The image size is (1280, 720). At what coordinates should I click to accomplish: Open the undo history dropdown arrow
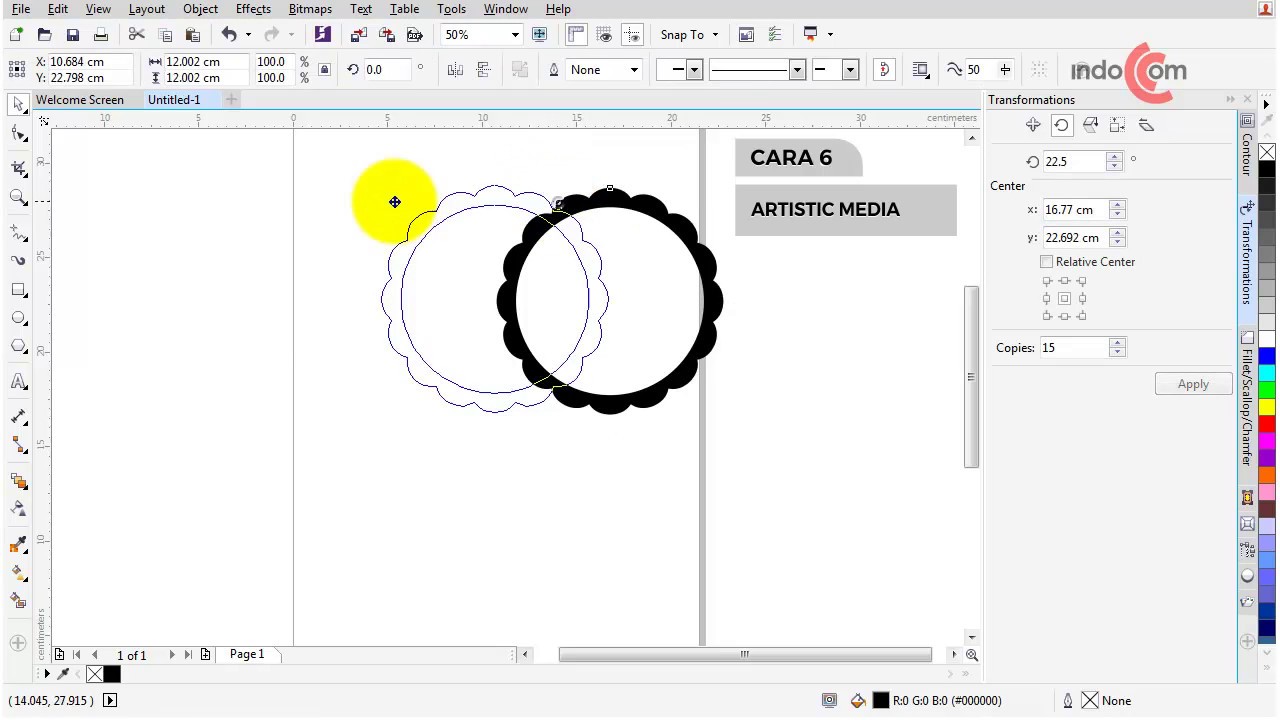click(248, 34)
